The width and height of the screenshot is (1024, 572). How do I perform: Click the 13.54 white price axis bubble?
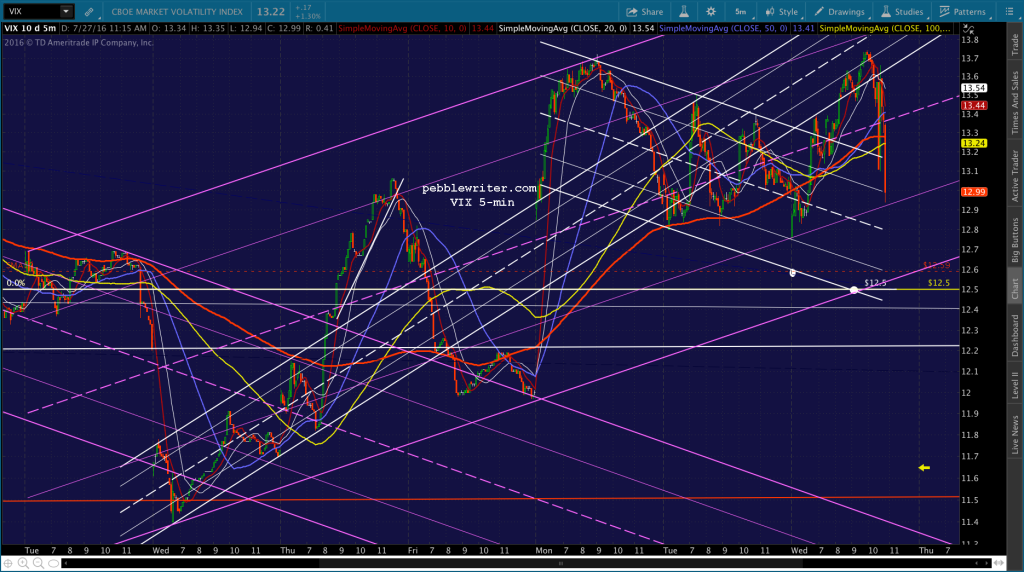pos(973,88)
